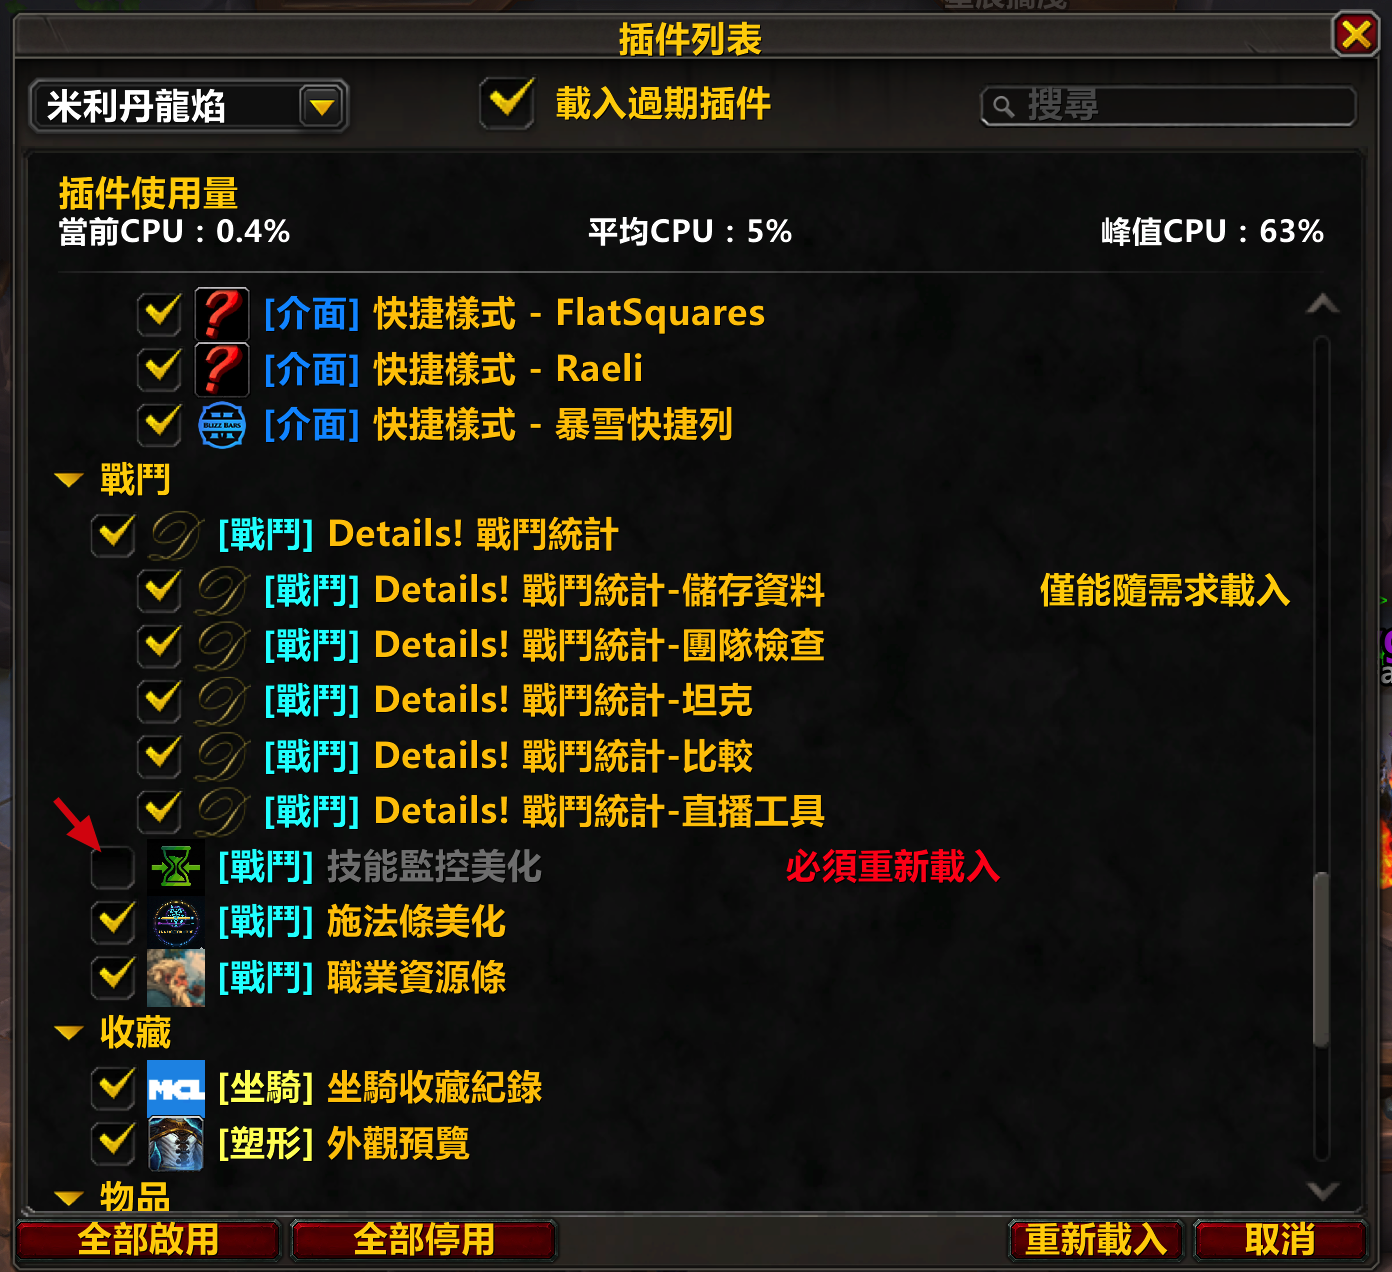Screen dimensions: 1392x1272
Task: Uncheck the 載入過期插件 checkbox
Action: [x=507, y=103]
